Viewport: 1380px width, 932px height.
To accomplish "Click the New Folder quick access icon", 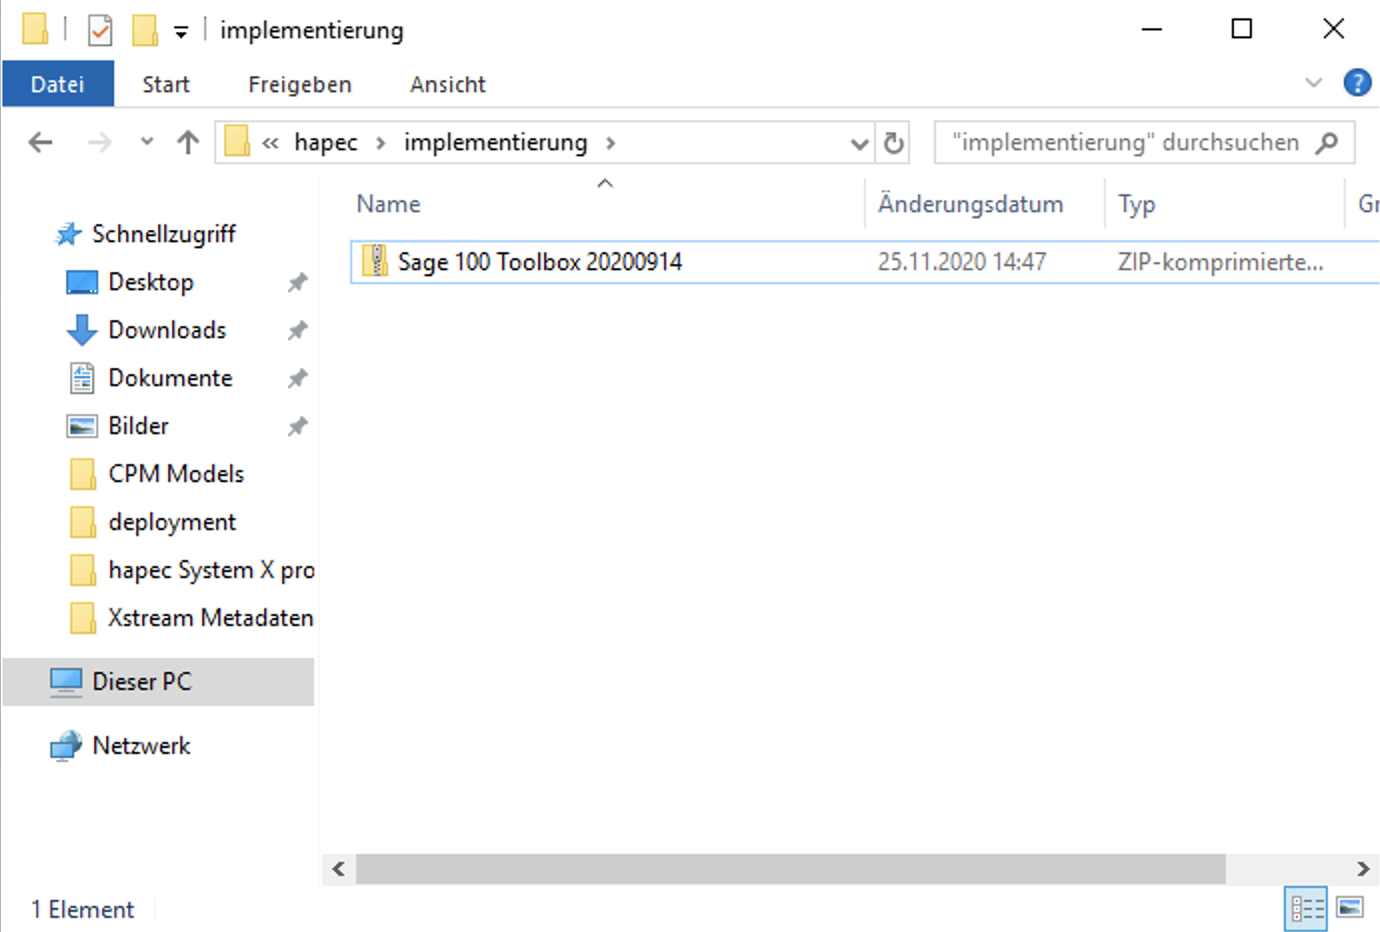I will 145,30.
